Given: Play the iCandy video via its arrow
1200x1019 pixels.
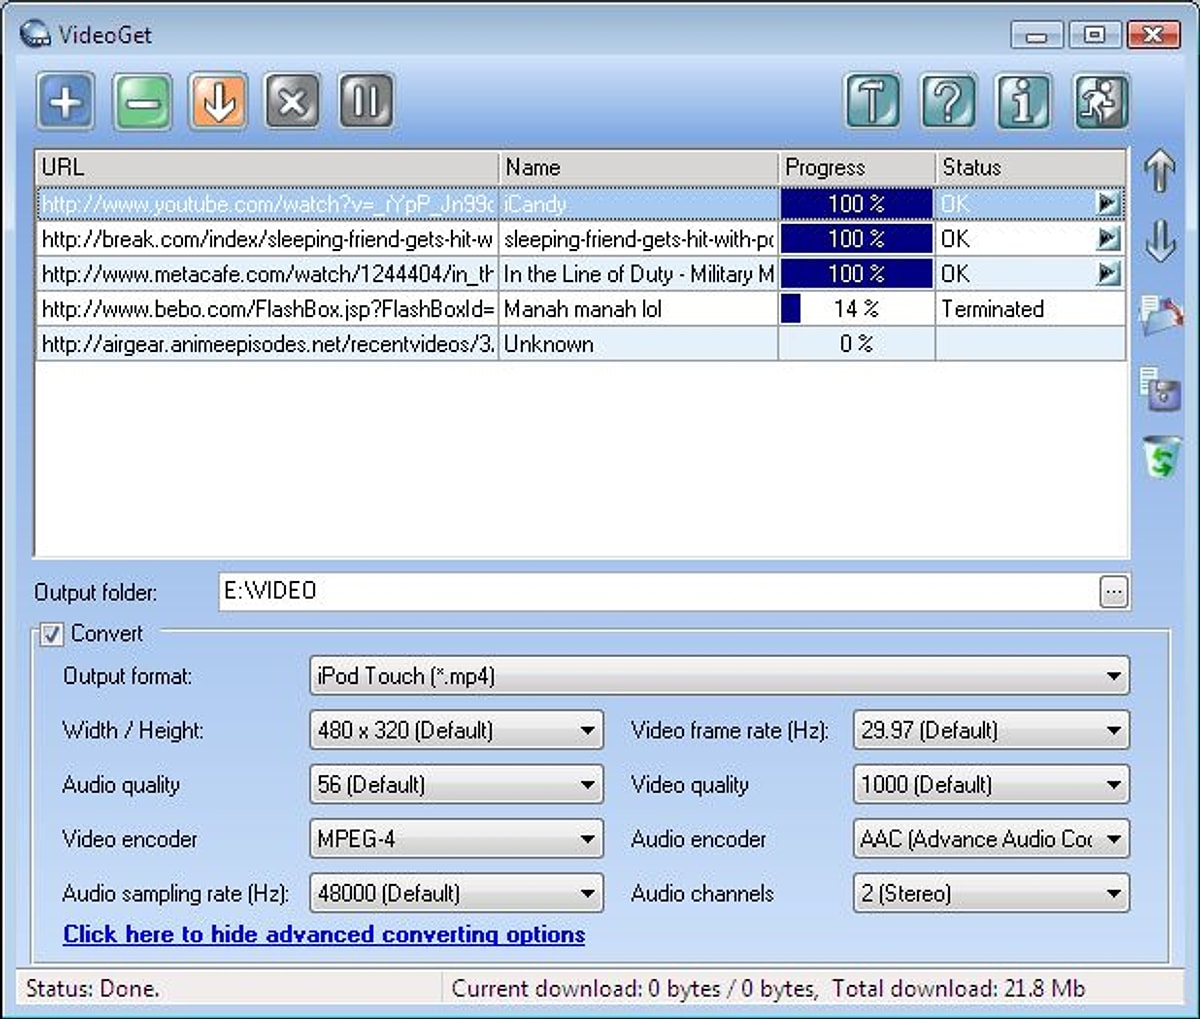Looking at the screenshot, I should pyautogui.click(x=1108, y=203).
